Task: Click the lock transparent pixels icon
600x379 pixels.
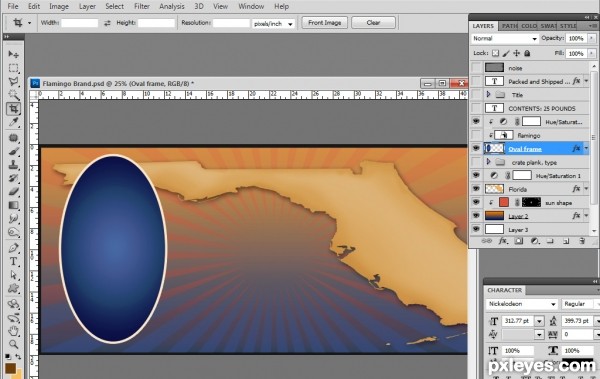Action: (496, 53)
